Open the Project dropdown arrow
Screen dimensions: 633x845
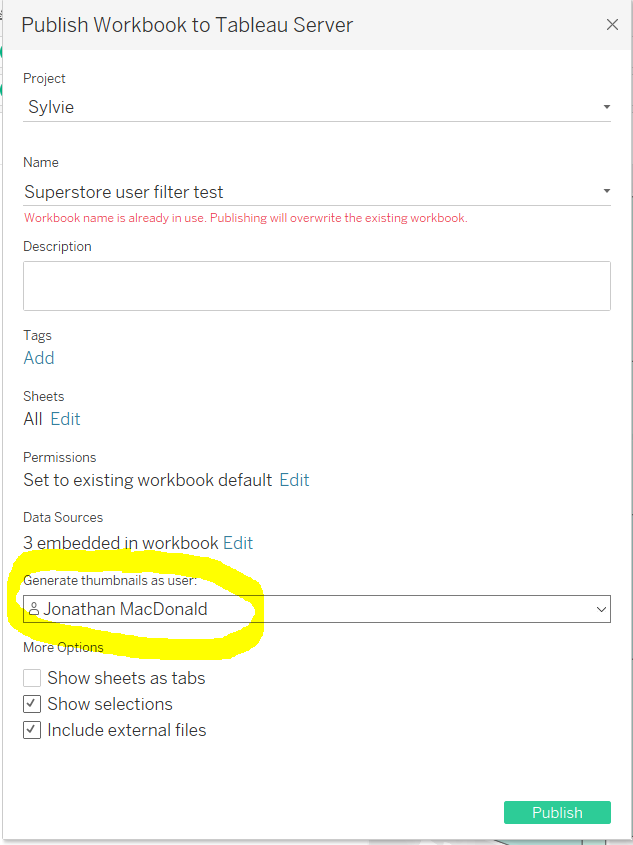coord(606,107)
